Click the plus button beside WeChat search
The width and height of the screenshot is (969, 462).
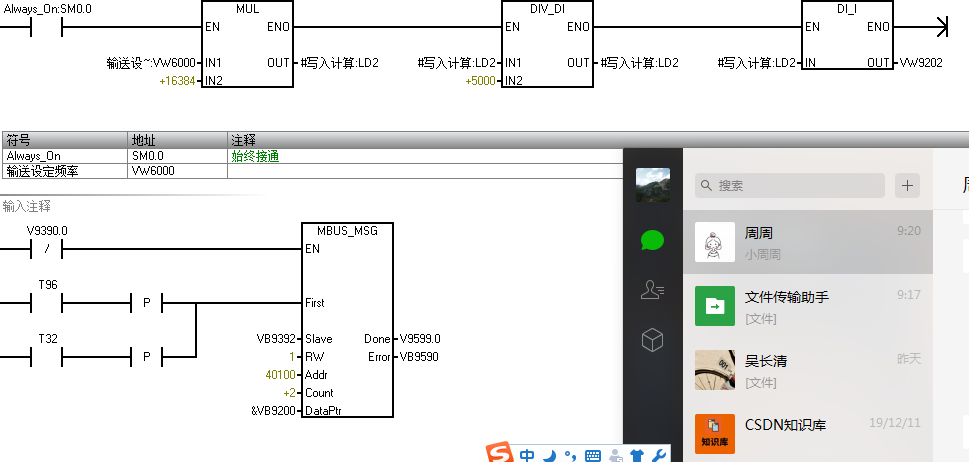pyautogui.click(x=907, y=185)
